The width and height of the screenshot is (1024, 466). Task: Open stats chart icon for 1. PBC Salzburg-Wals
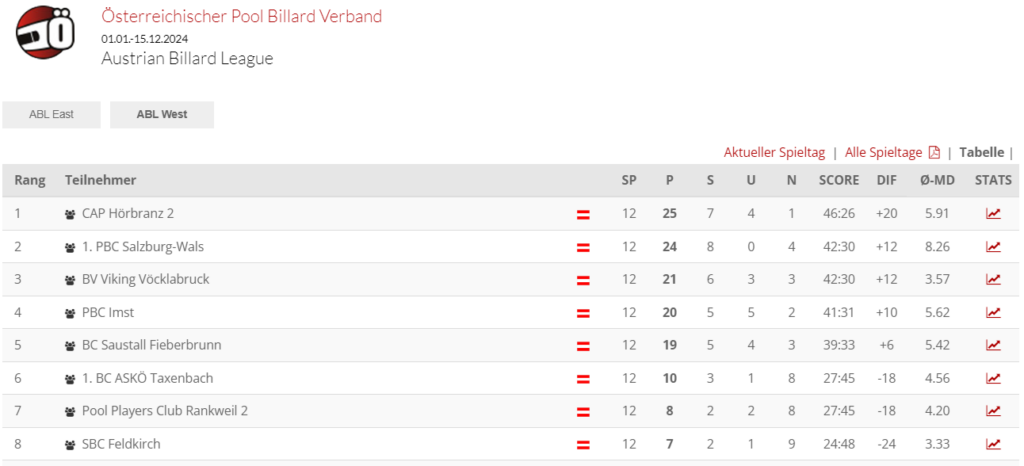[x=993, y=247]
